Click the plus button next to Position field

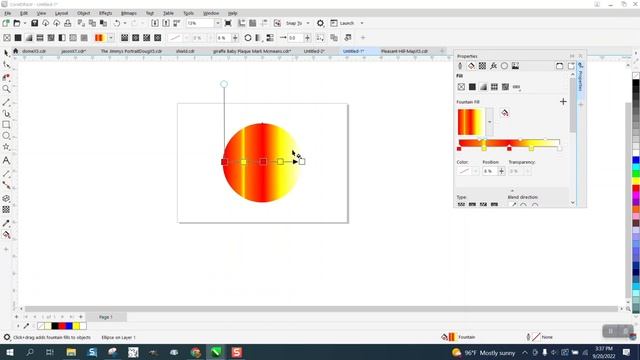501,171
